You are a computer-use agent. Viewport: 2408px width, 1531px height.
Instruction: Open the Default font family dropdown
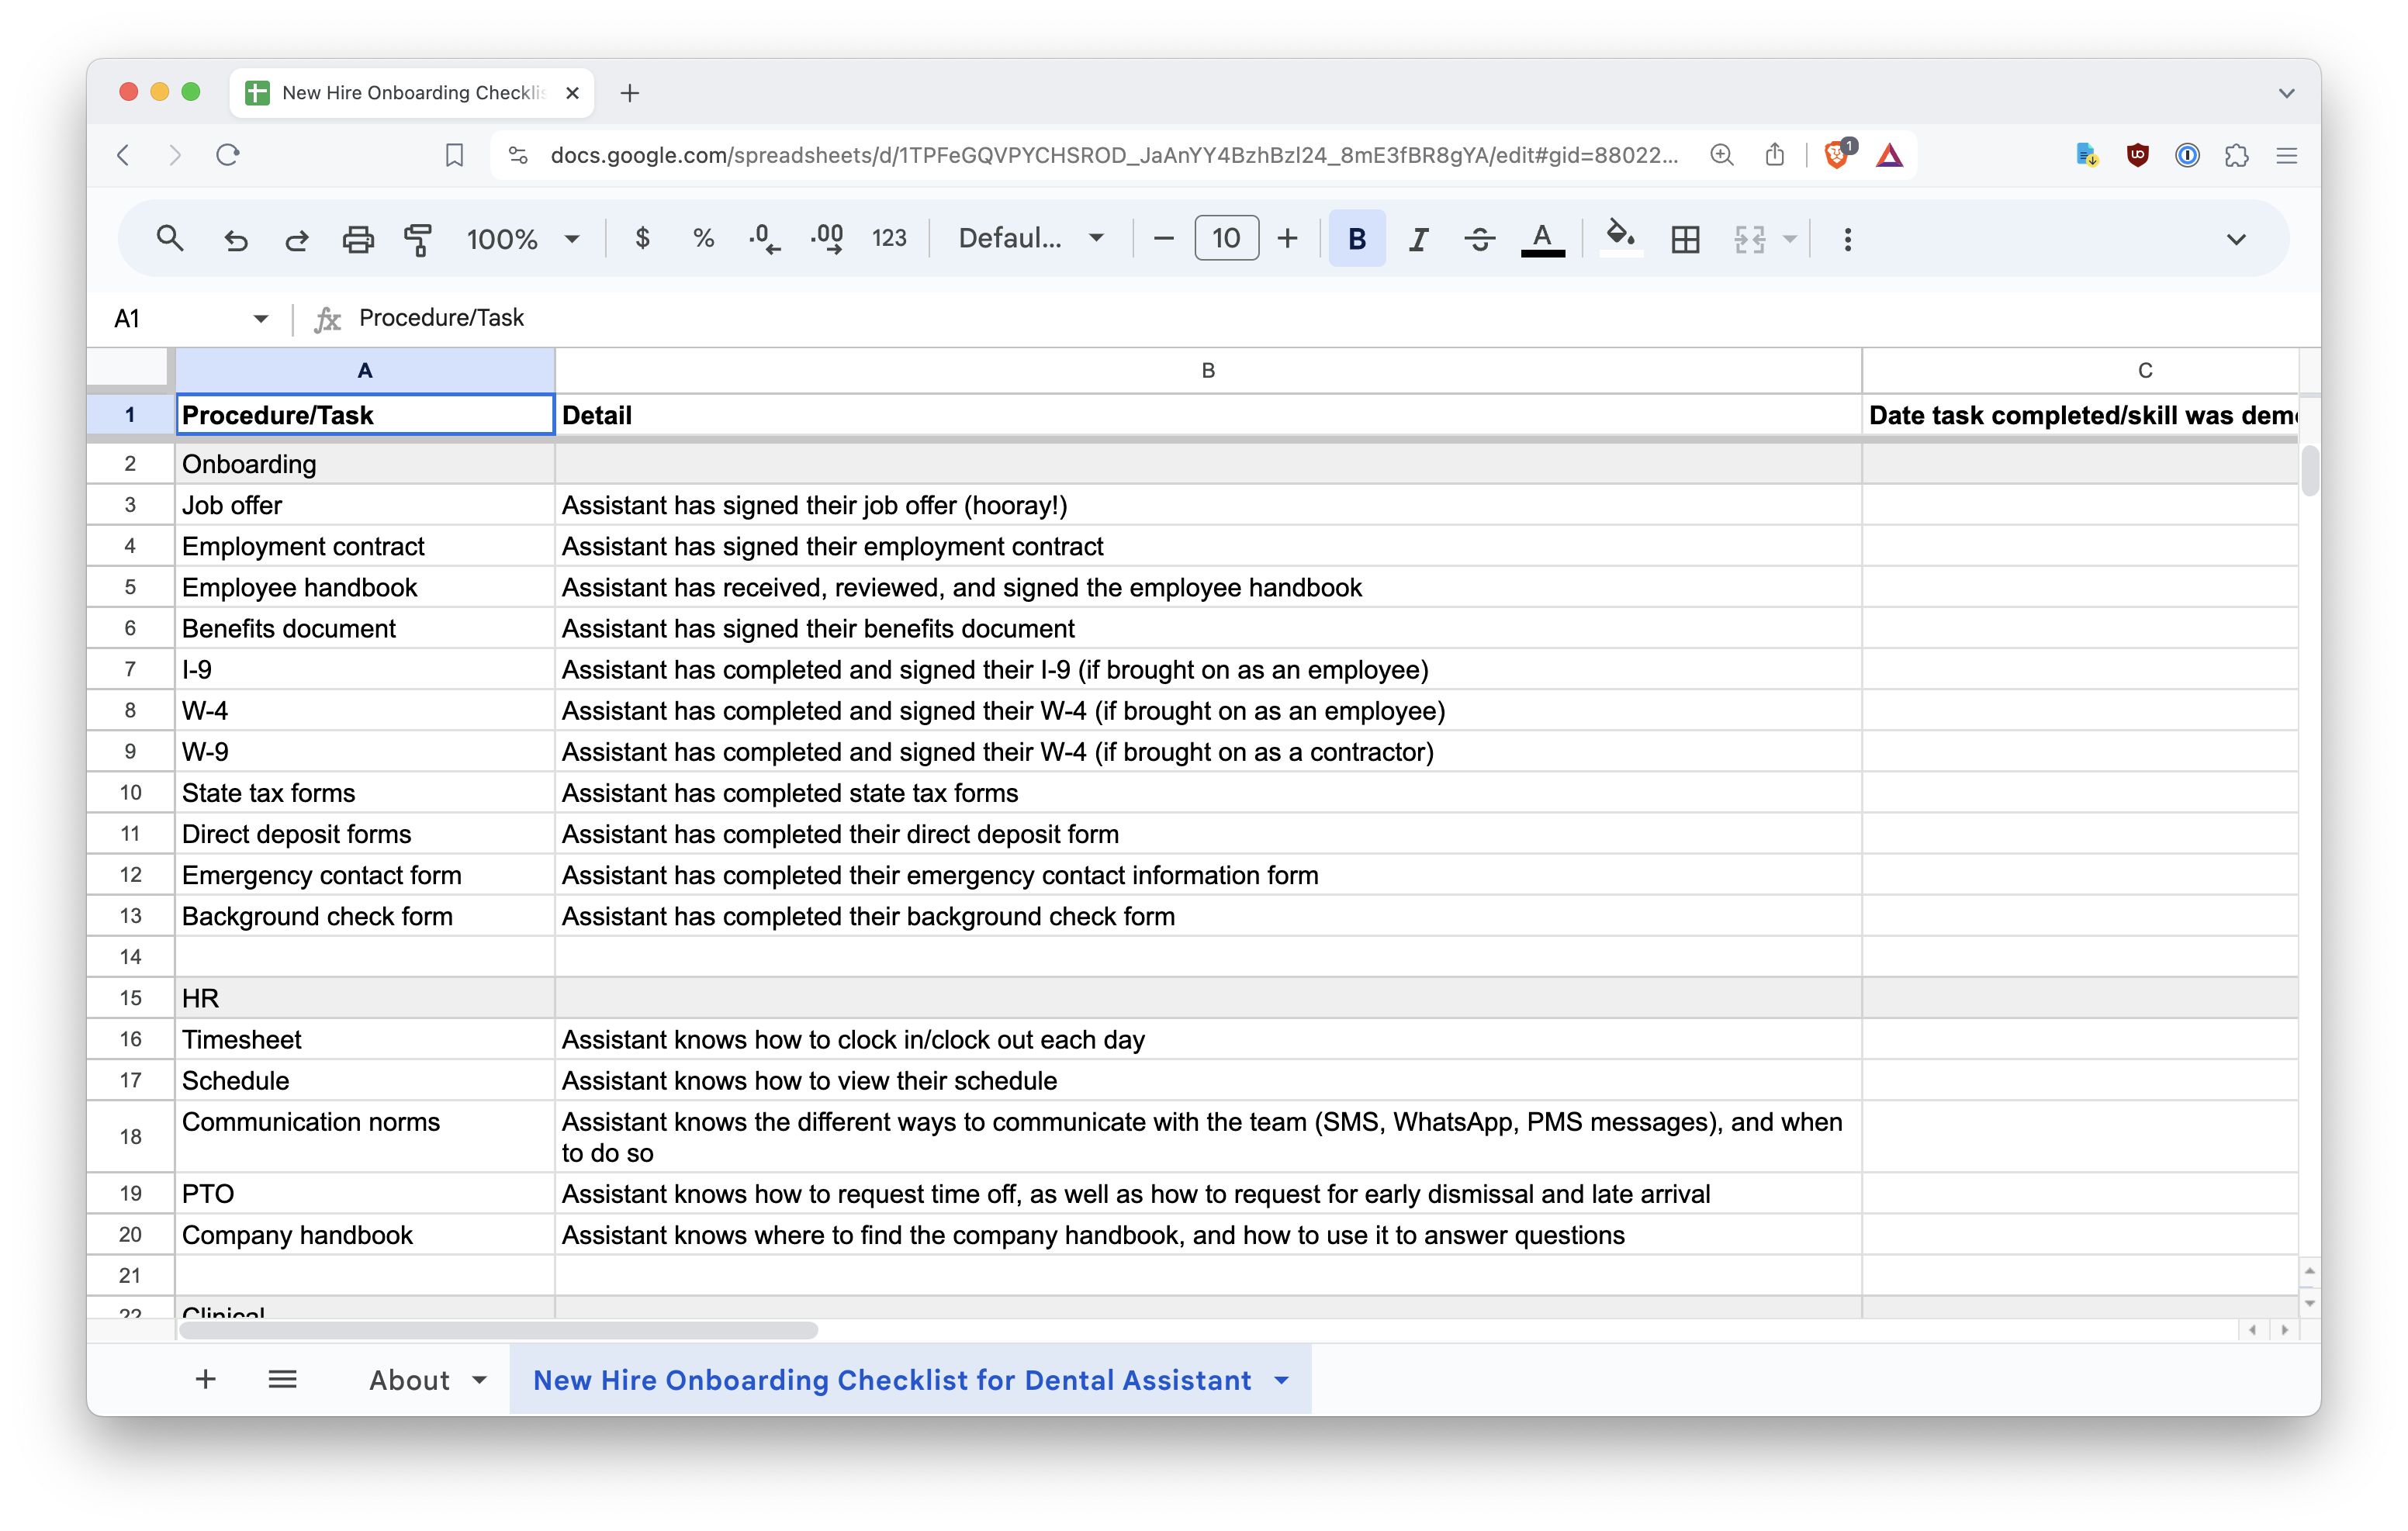coord(1030,239)
